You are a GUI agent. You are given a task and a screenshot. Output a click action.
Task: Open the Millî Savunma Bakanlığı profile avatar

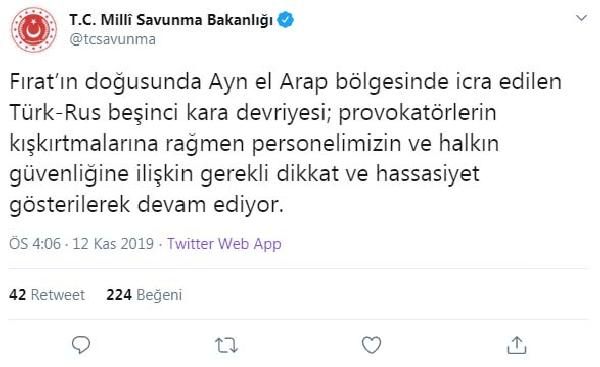point(34,29)
